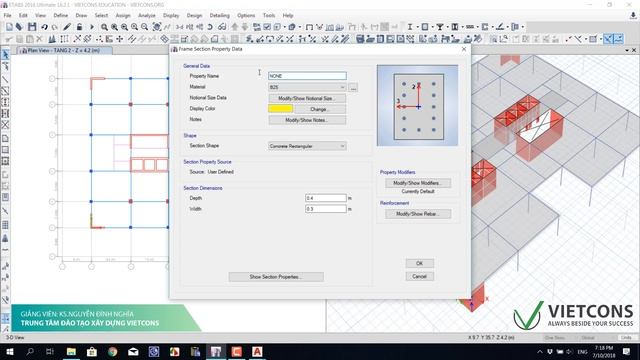
Task: Open the Help menu
Action: pos(288,16)
